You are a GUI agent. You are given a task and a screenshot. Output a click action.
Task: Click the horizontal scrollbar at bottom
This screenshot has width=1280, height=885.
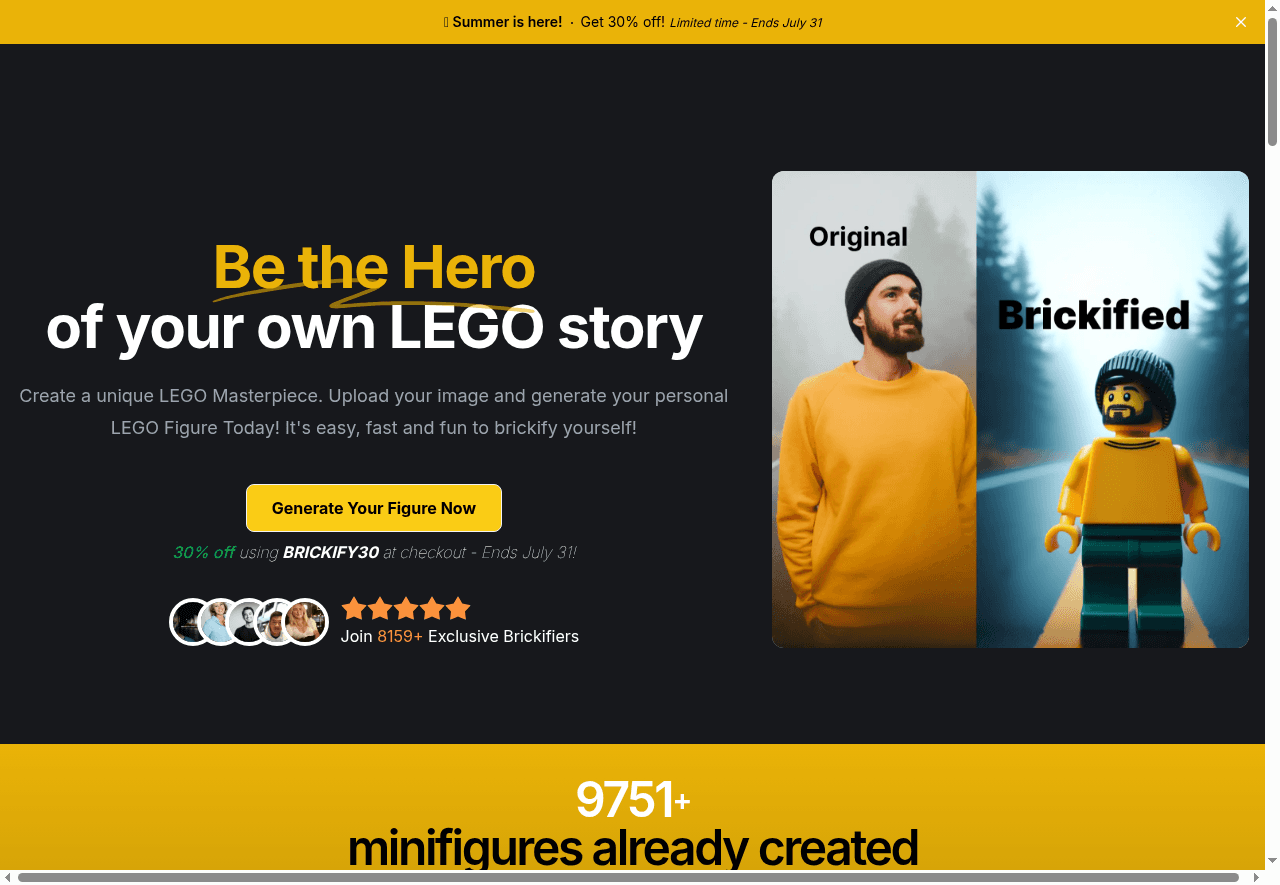pyautogui.click(x=628, y=877)
